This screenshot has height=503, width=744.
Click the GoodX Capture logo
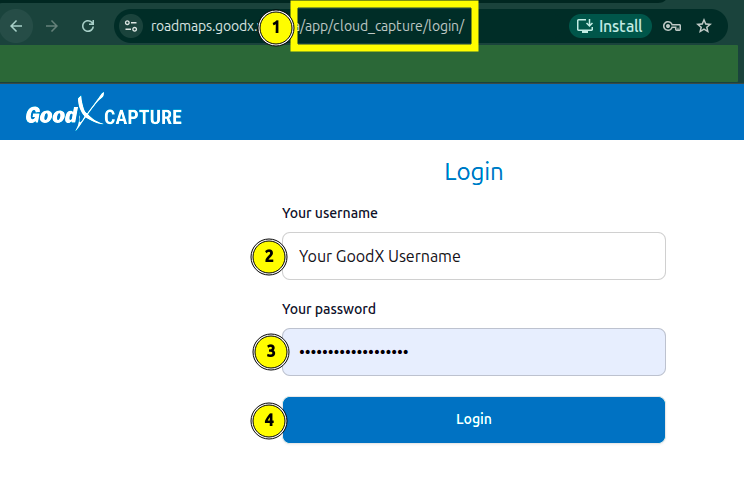coord(103,112)
